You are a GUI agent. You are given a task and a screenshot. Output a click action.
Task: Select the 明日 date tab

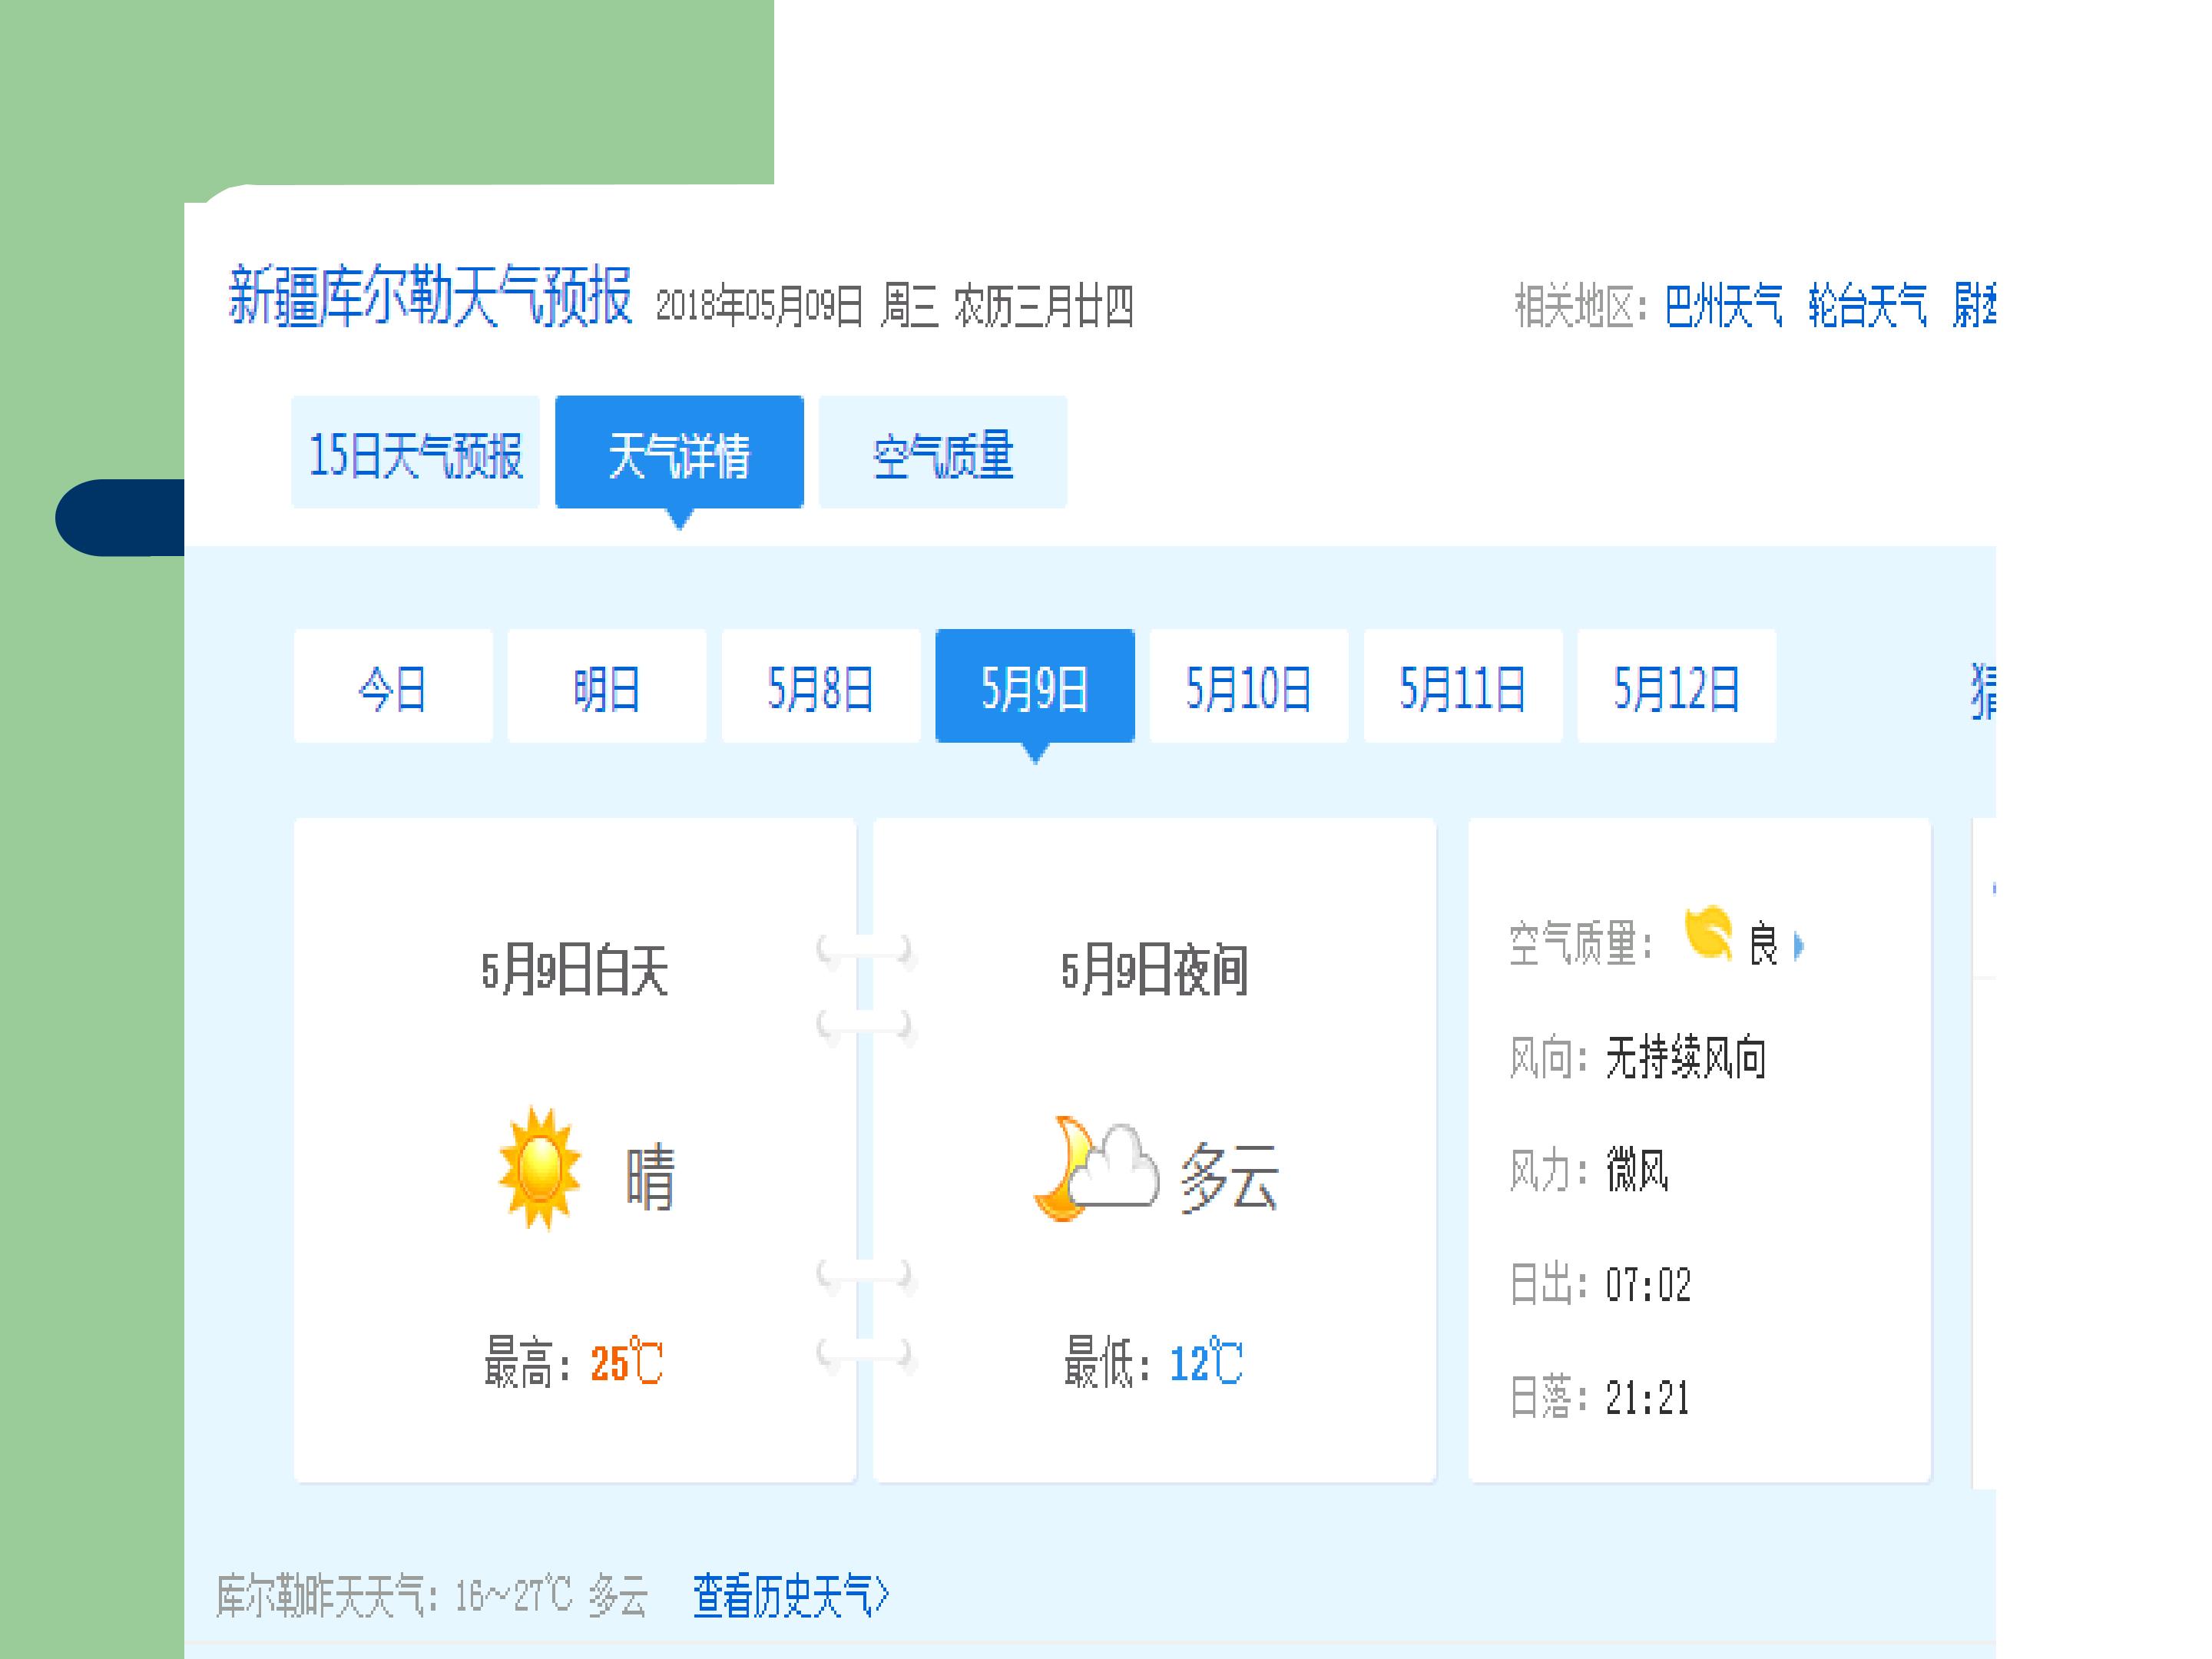coord(607,686)
